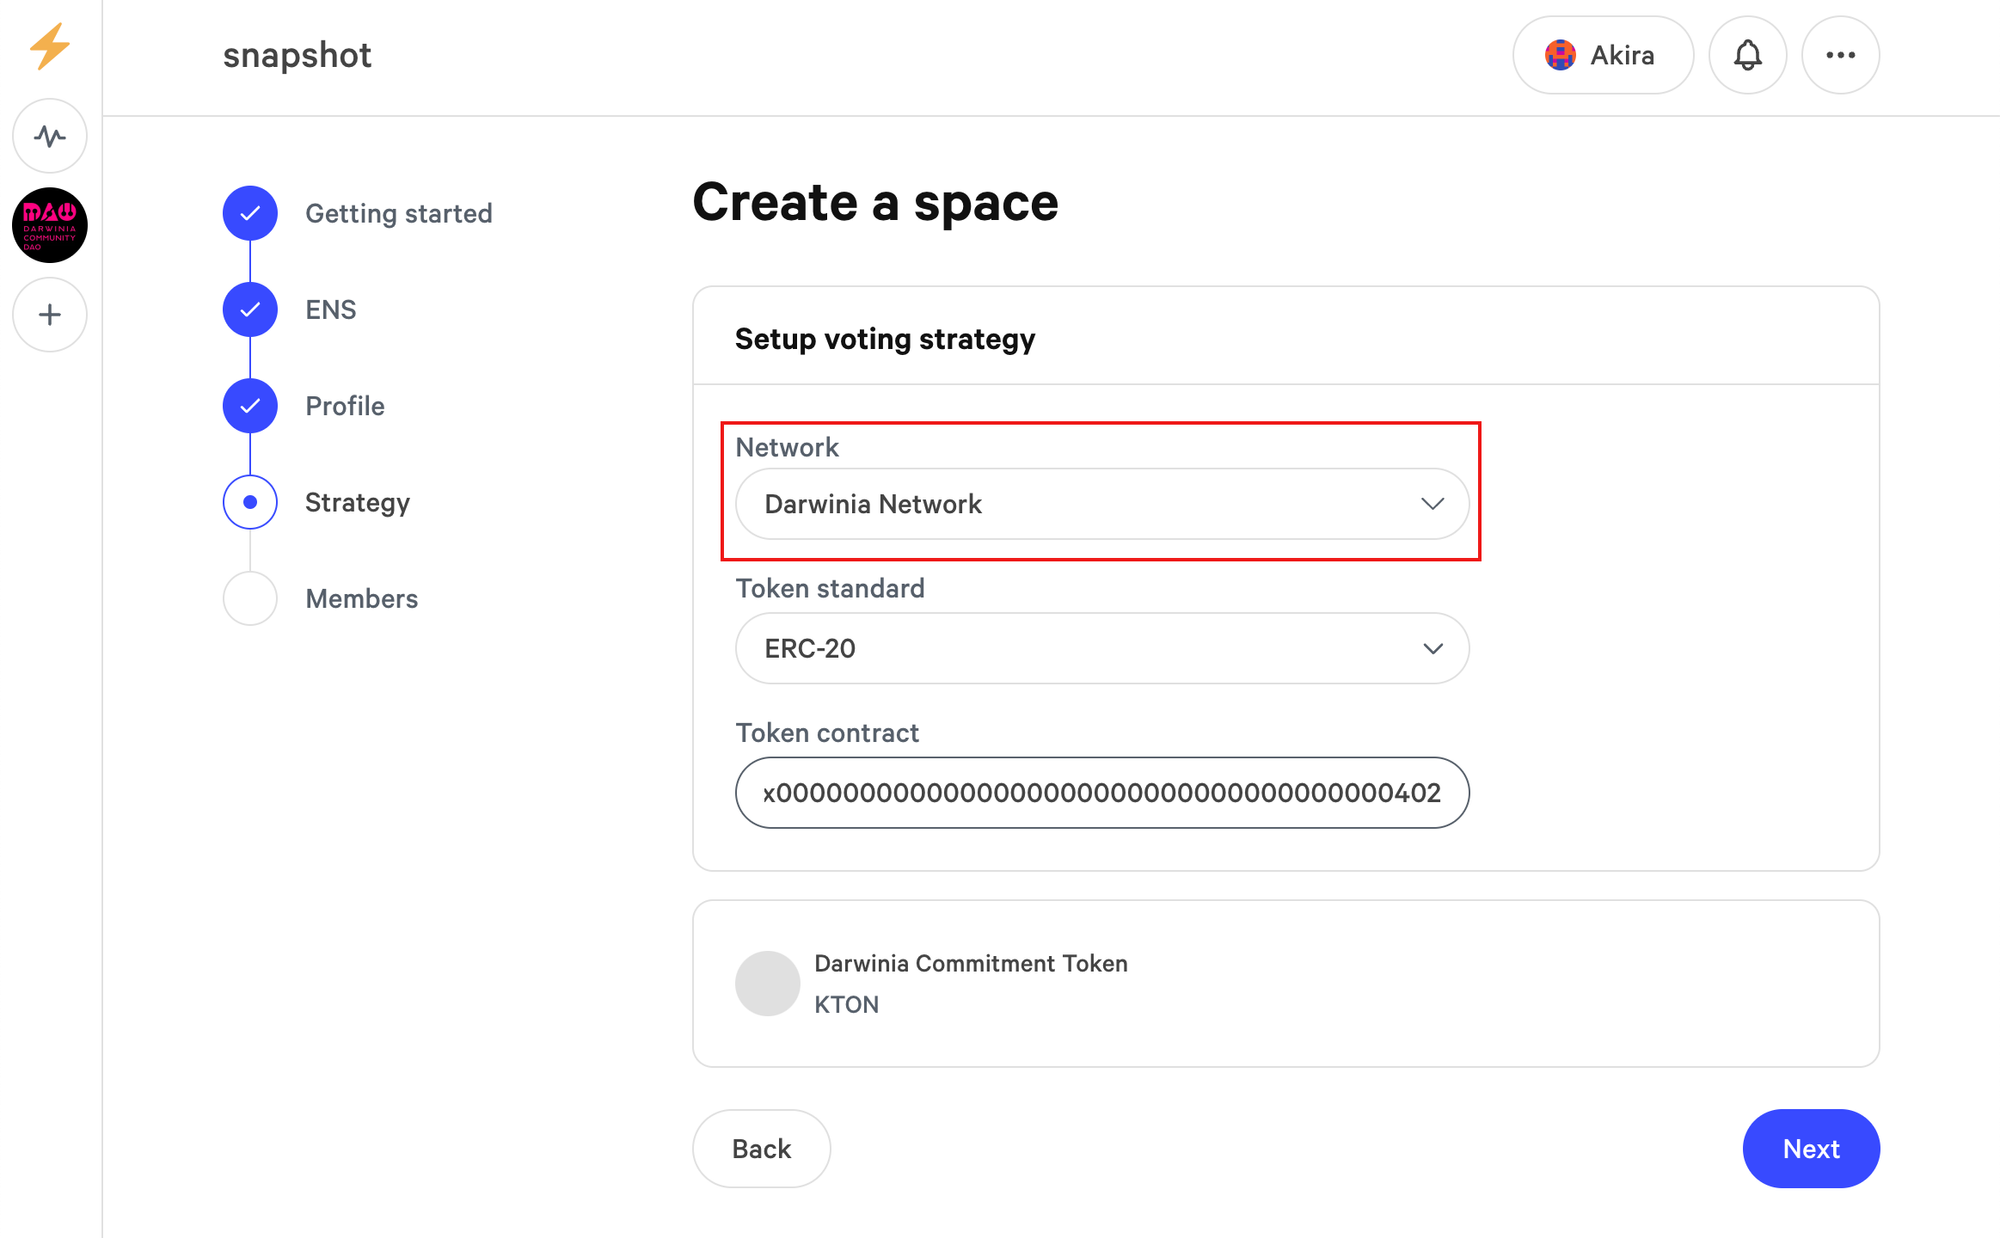
Task: Open the three-dots more menu
Action: coord(1840,55)
